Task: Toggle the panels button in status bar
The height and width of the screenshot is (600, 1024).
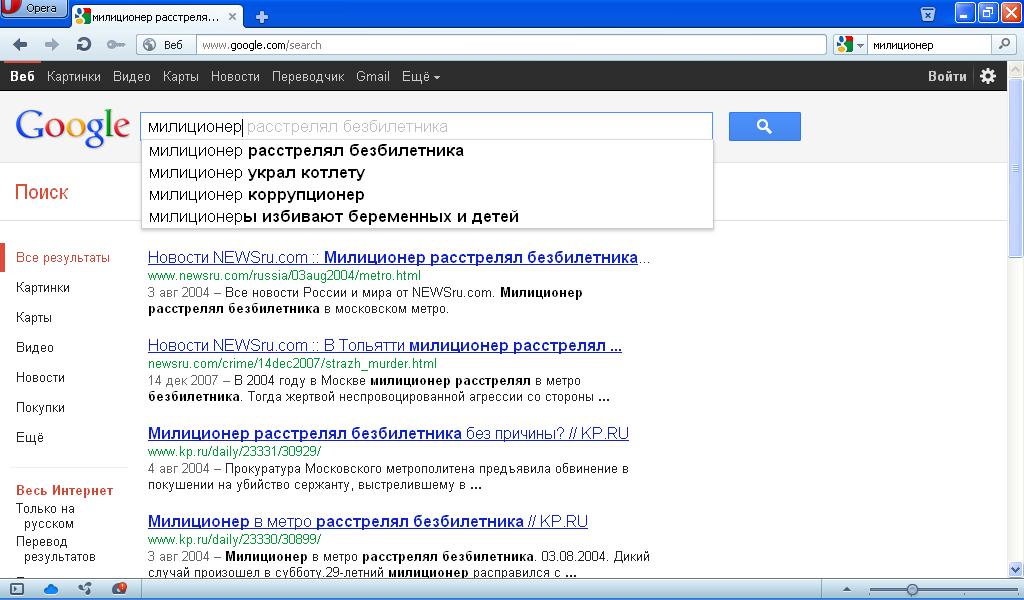Action: click(x=17, y=589)
